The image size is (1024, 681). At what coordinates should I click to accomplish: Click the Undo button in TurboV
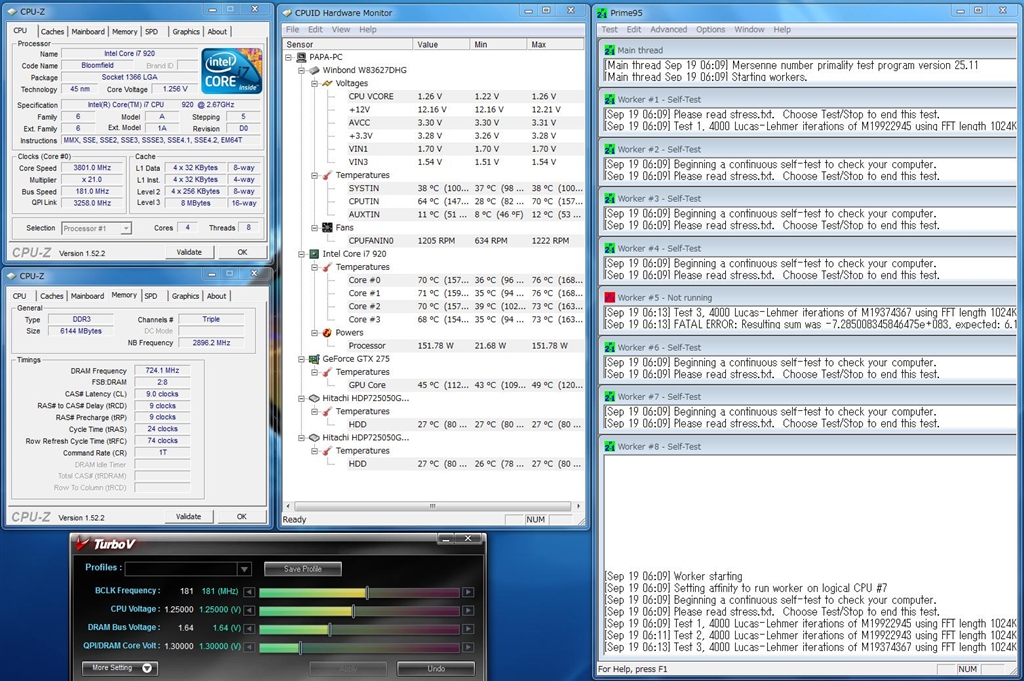[x=436, y=668]
